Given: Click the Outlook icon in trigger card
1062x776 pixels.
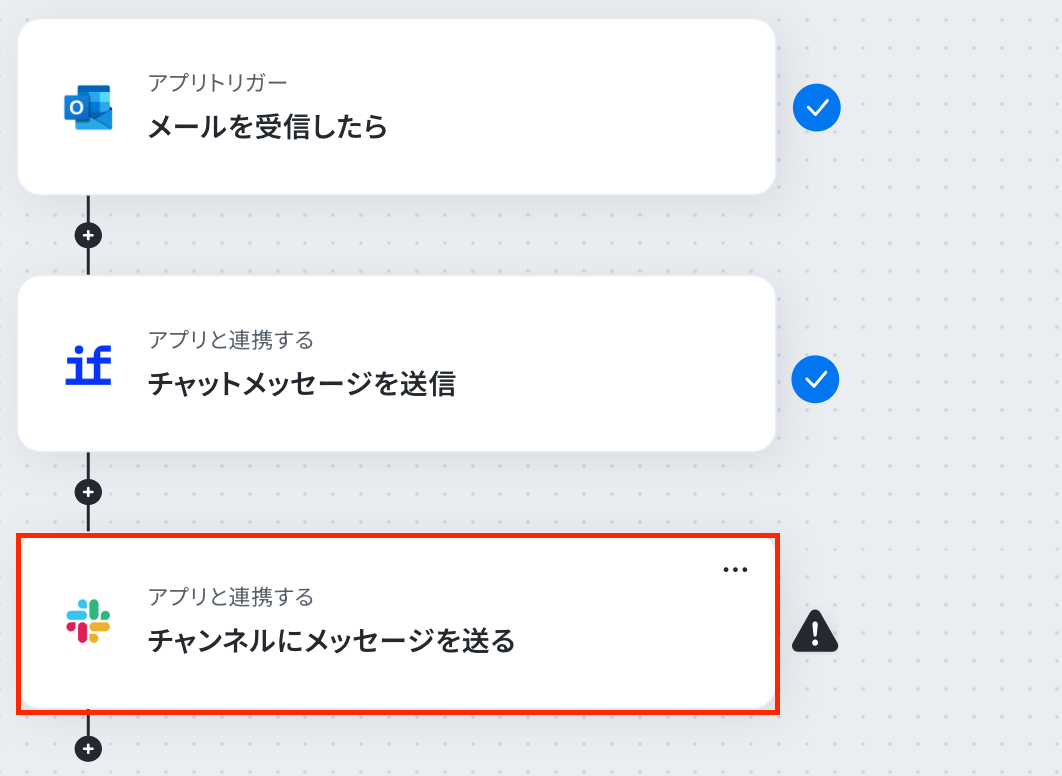Looking at the screenshot, I should coord(88,108).
